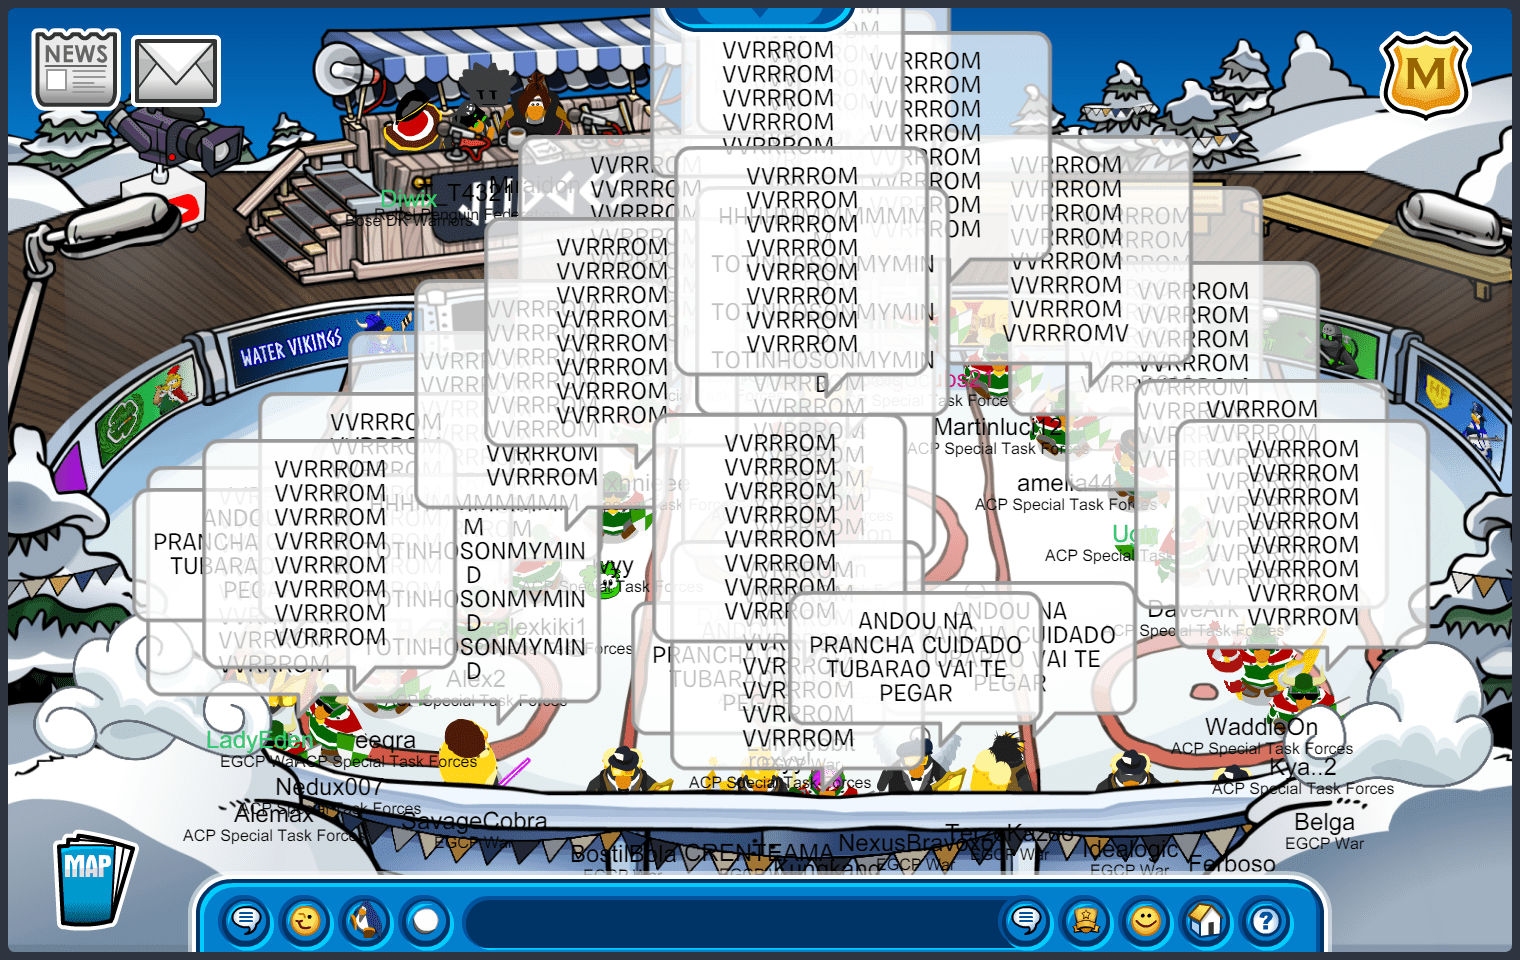Open your player card badge icon
This screenshot has width=1520, height=960.
pos(1086,920)
